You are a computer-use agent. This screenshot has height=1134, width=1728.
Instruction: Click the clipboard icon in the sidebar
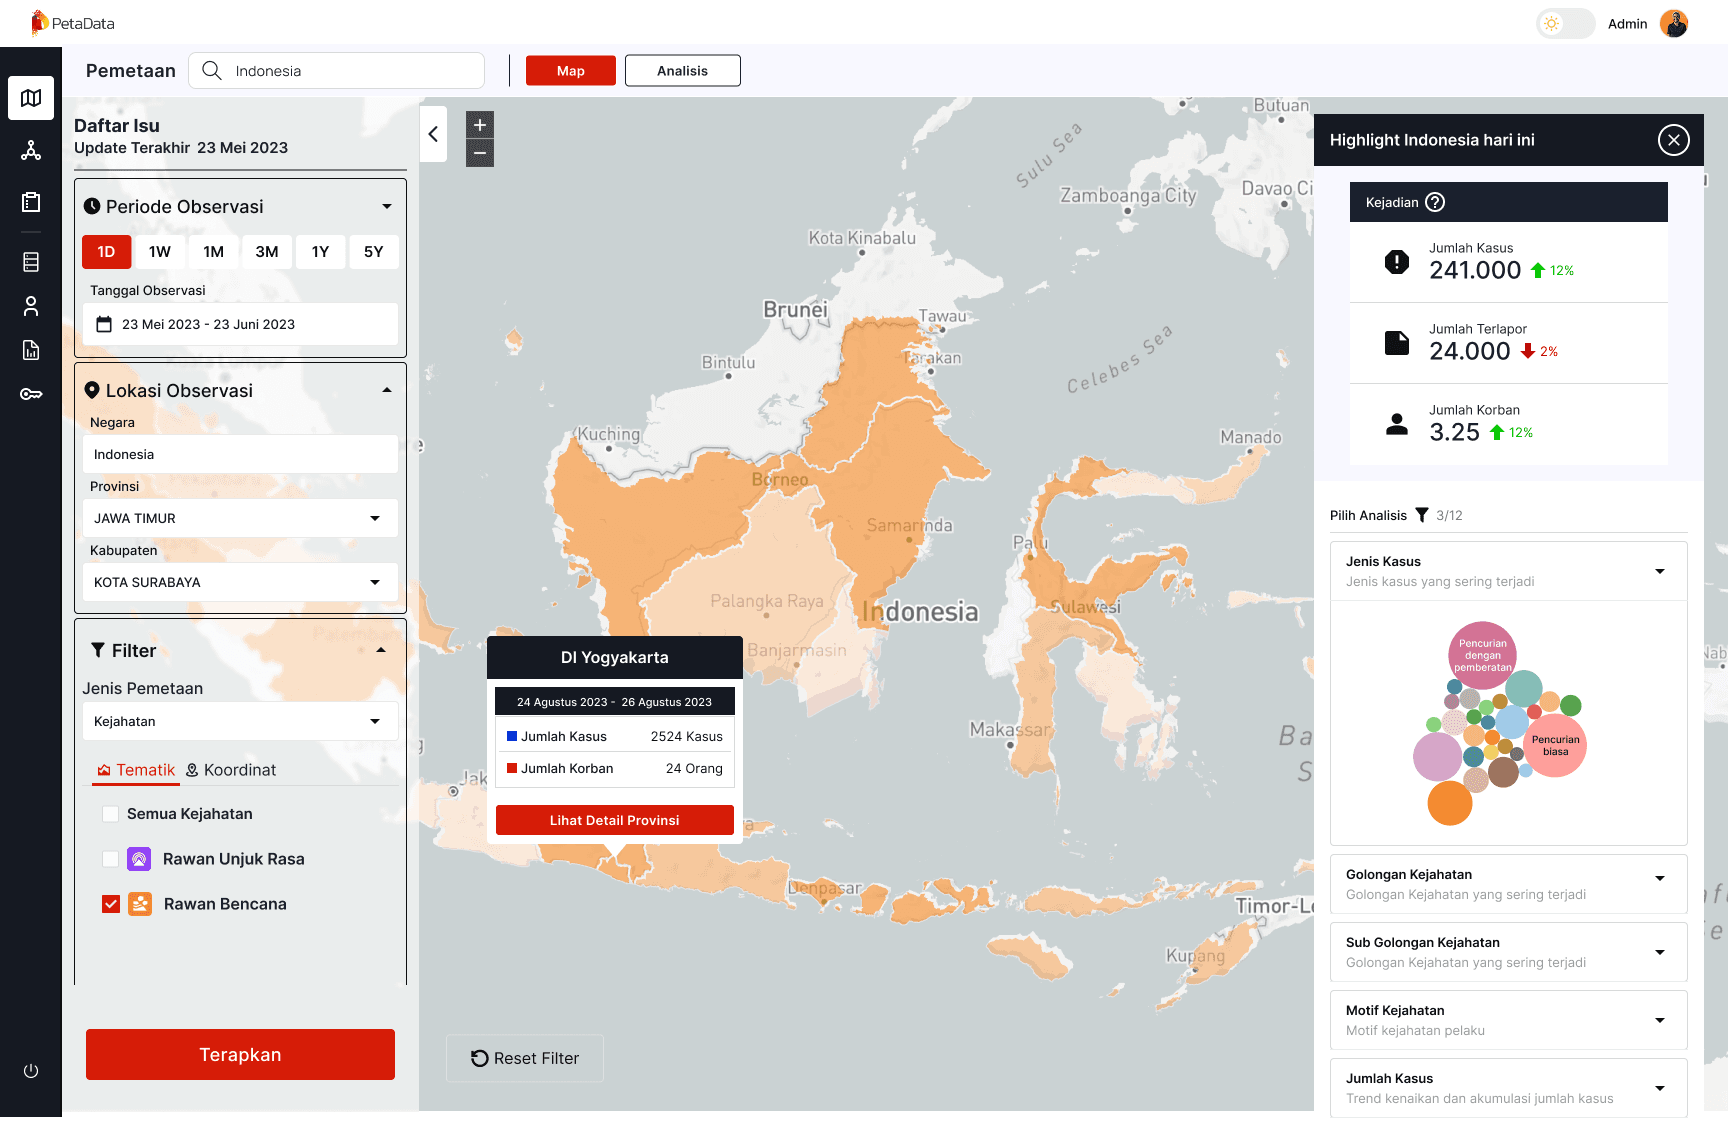[30, 201]
